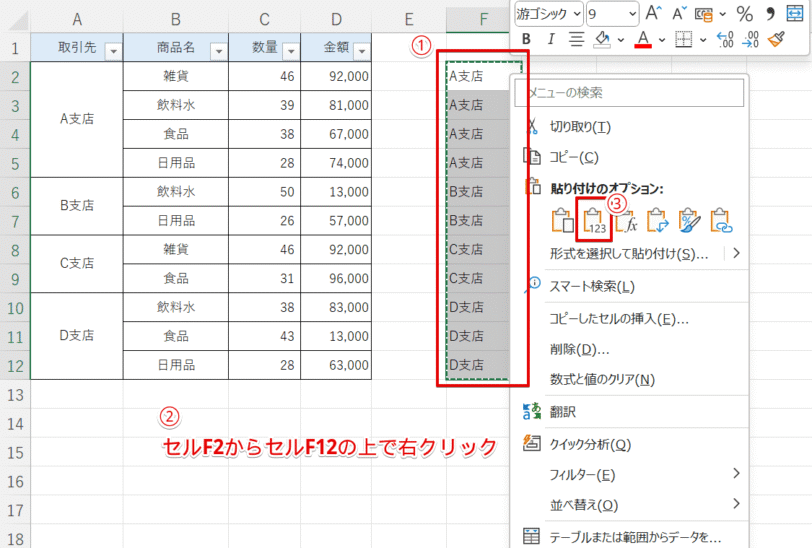Open the 取引先 filter dropdown

click(x=113, y=51)
